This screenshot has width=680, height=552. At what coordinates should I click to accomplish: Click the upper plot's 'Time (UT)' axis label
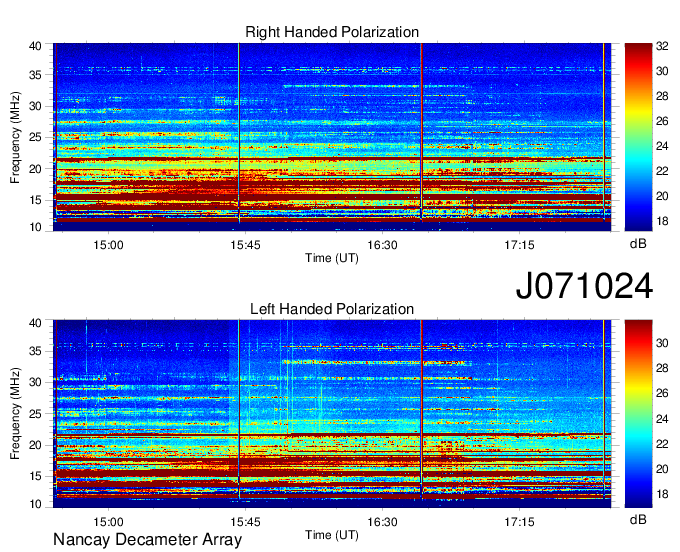[332, 258]
